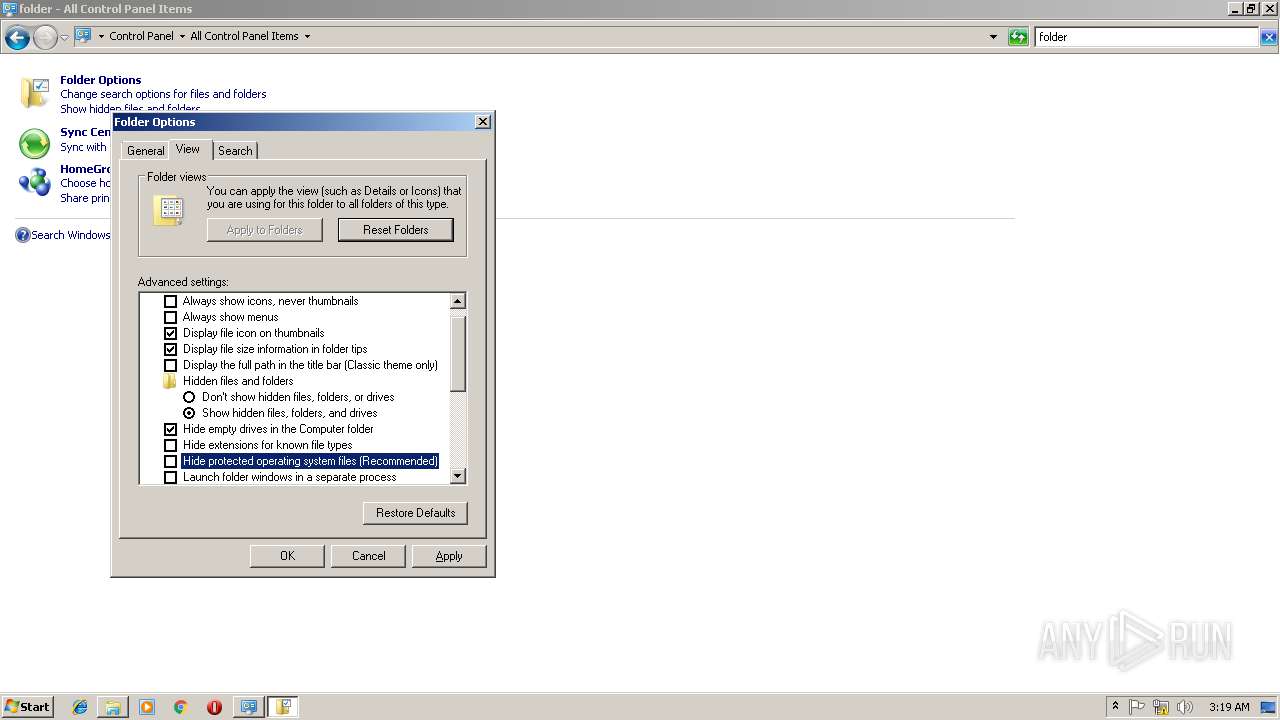Launch Google Chrome from the taskbar
The height and width of the screenshot is (720, 1280).
point(181,707)
